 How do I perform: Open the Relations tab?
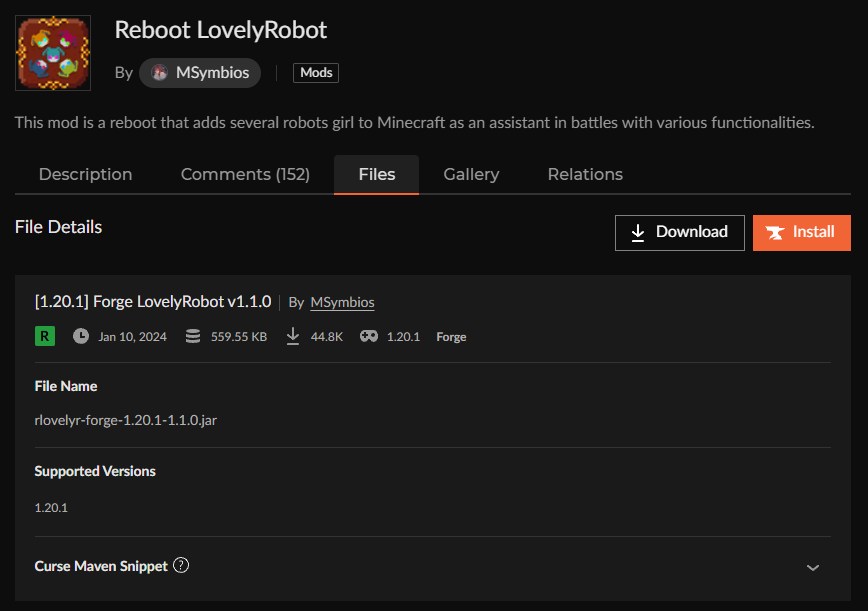[x=585, y=174]
